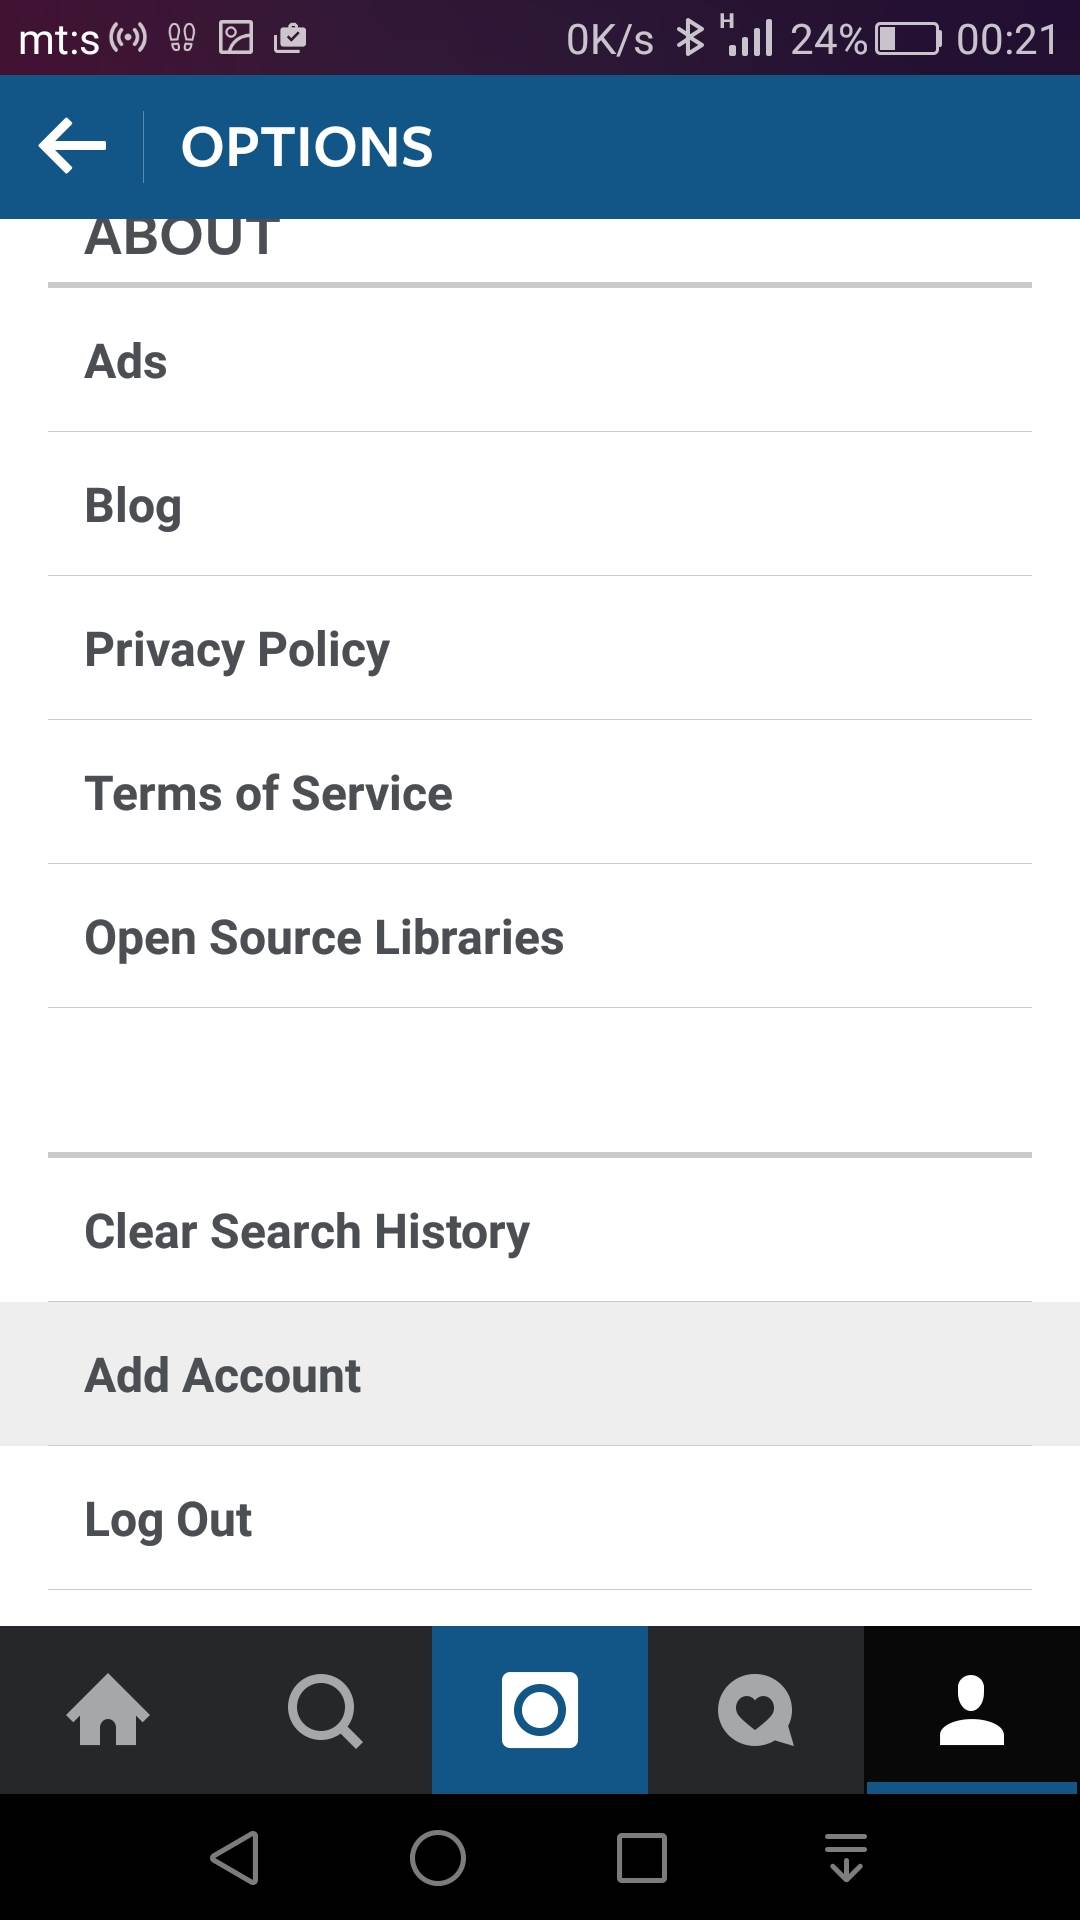1080x1920 pixels.
Task: Tap the Add Account option
Action: coord(540,1375)
